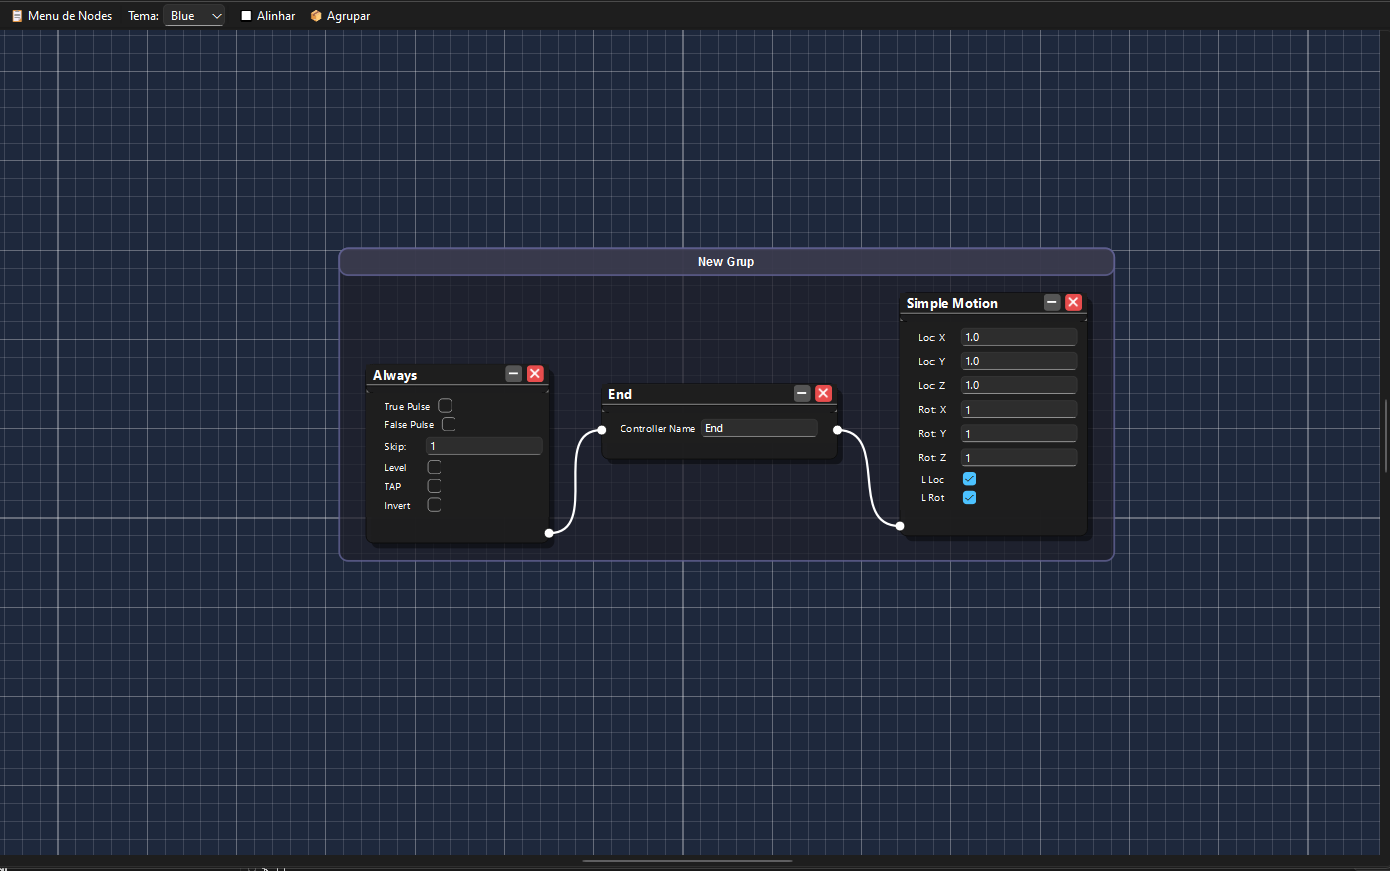Click the Rot X value field
Image resolution: width=1390 pixels, height=871 pixels.
coord(1019,409)
